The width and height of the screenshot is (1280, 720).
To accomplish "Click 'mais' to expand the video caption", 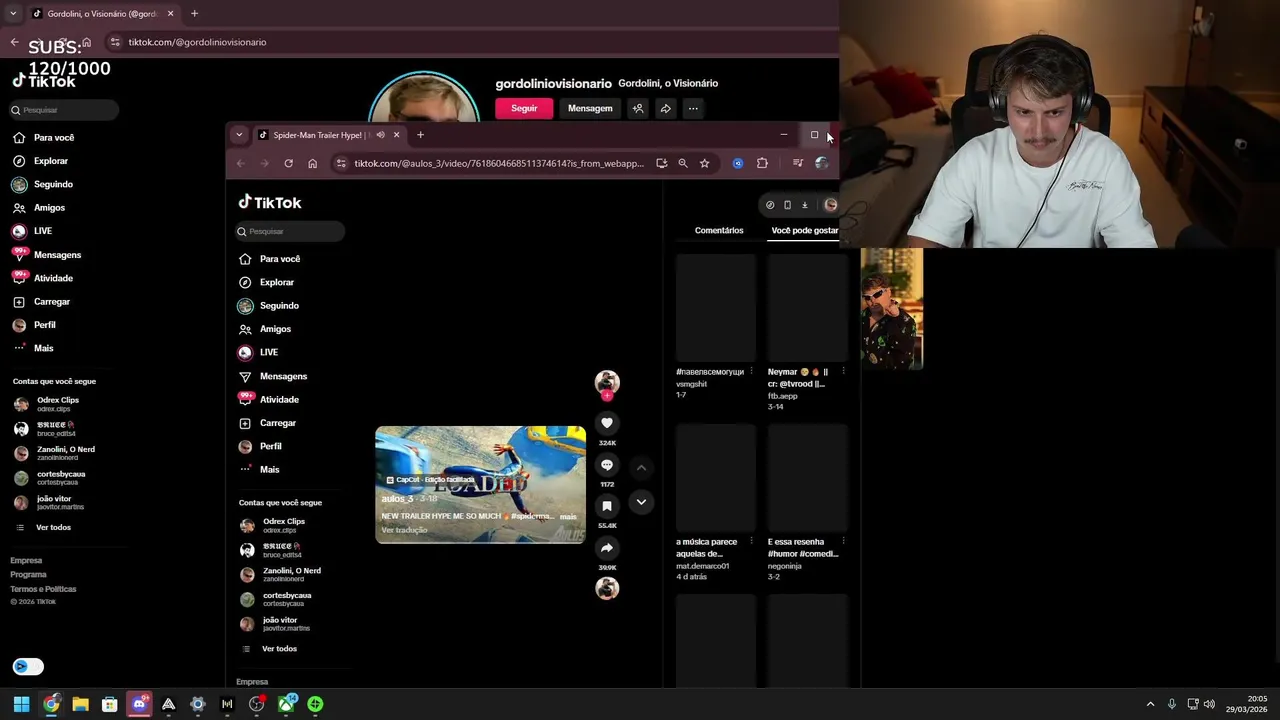I will (568, 517).
